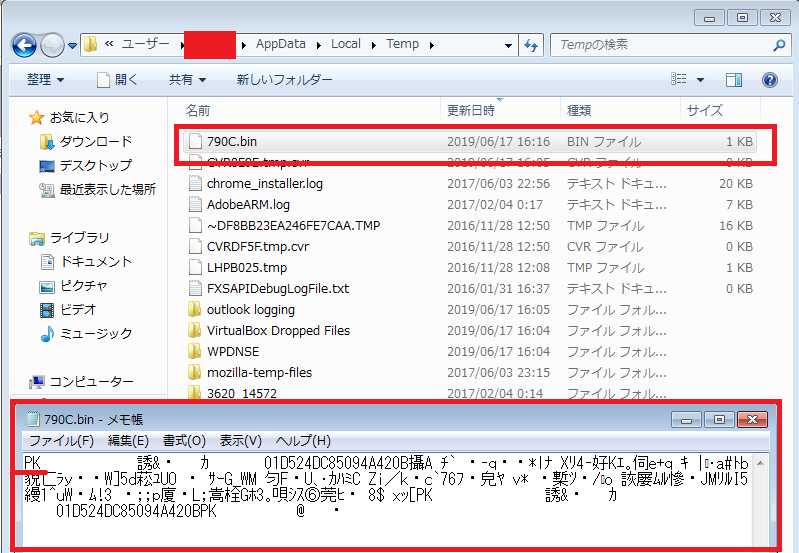
Task: Click the 3620_14572 folder name
Action: (242, 393)
